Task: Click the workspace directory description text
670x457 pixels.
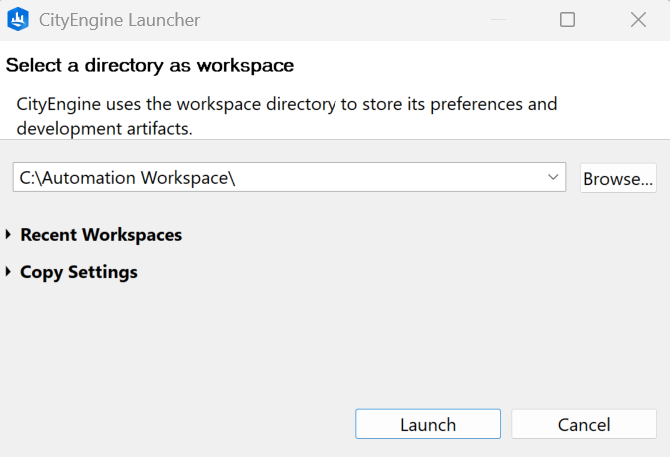Action: 287,116
